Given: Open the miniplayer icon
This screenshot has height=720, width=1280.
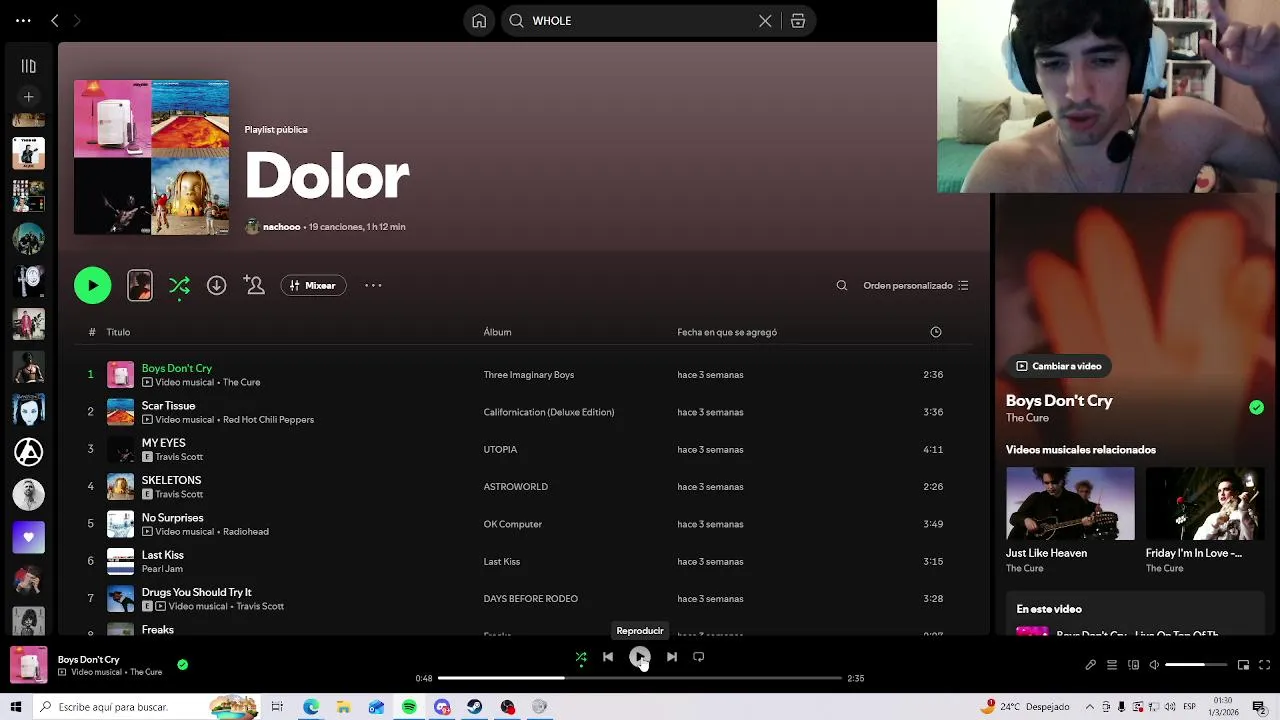Looking at the screenshot, I should coord(1243,665).
